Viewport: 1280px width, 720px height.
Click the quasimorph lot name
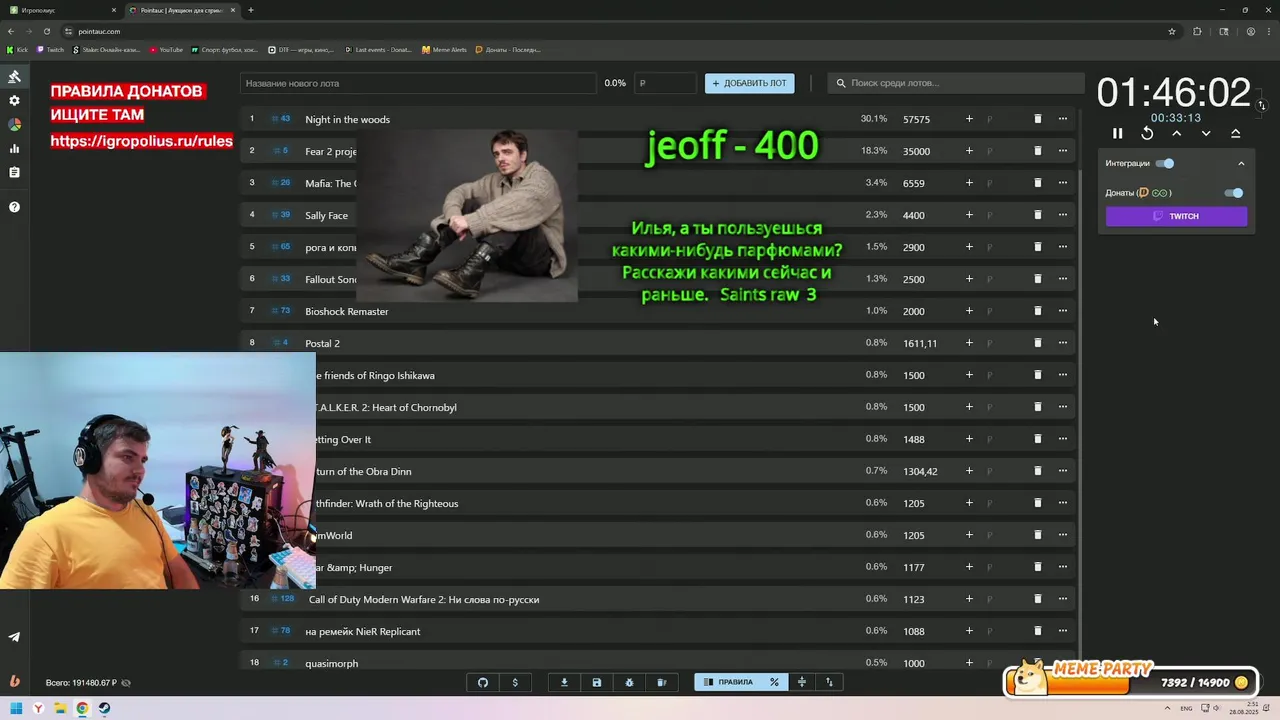(x=331, y=663)
